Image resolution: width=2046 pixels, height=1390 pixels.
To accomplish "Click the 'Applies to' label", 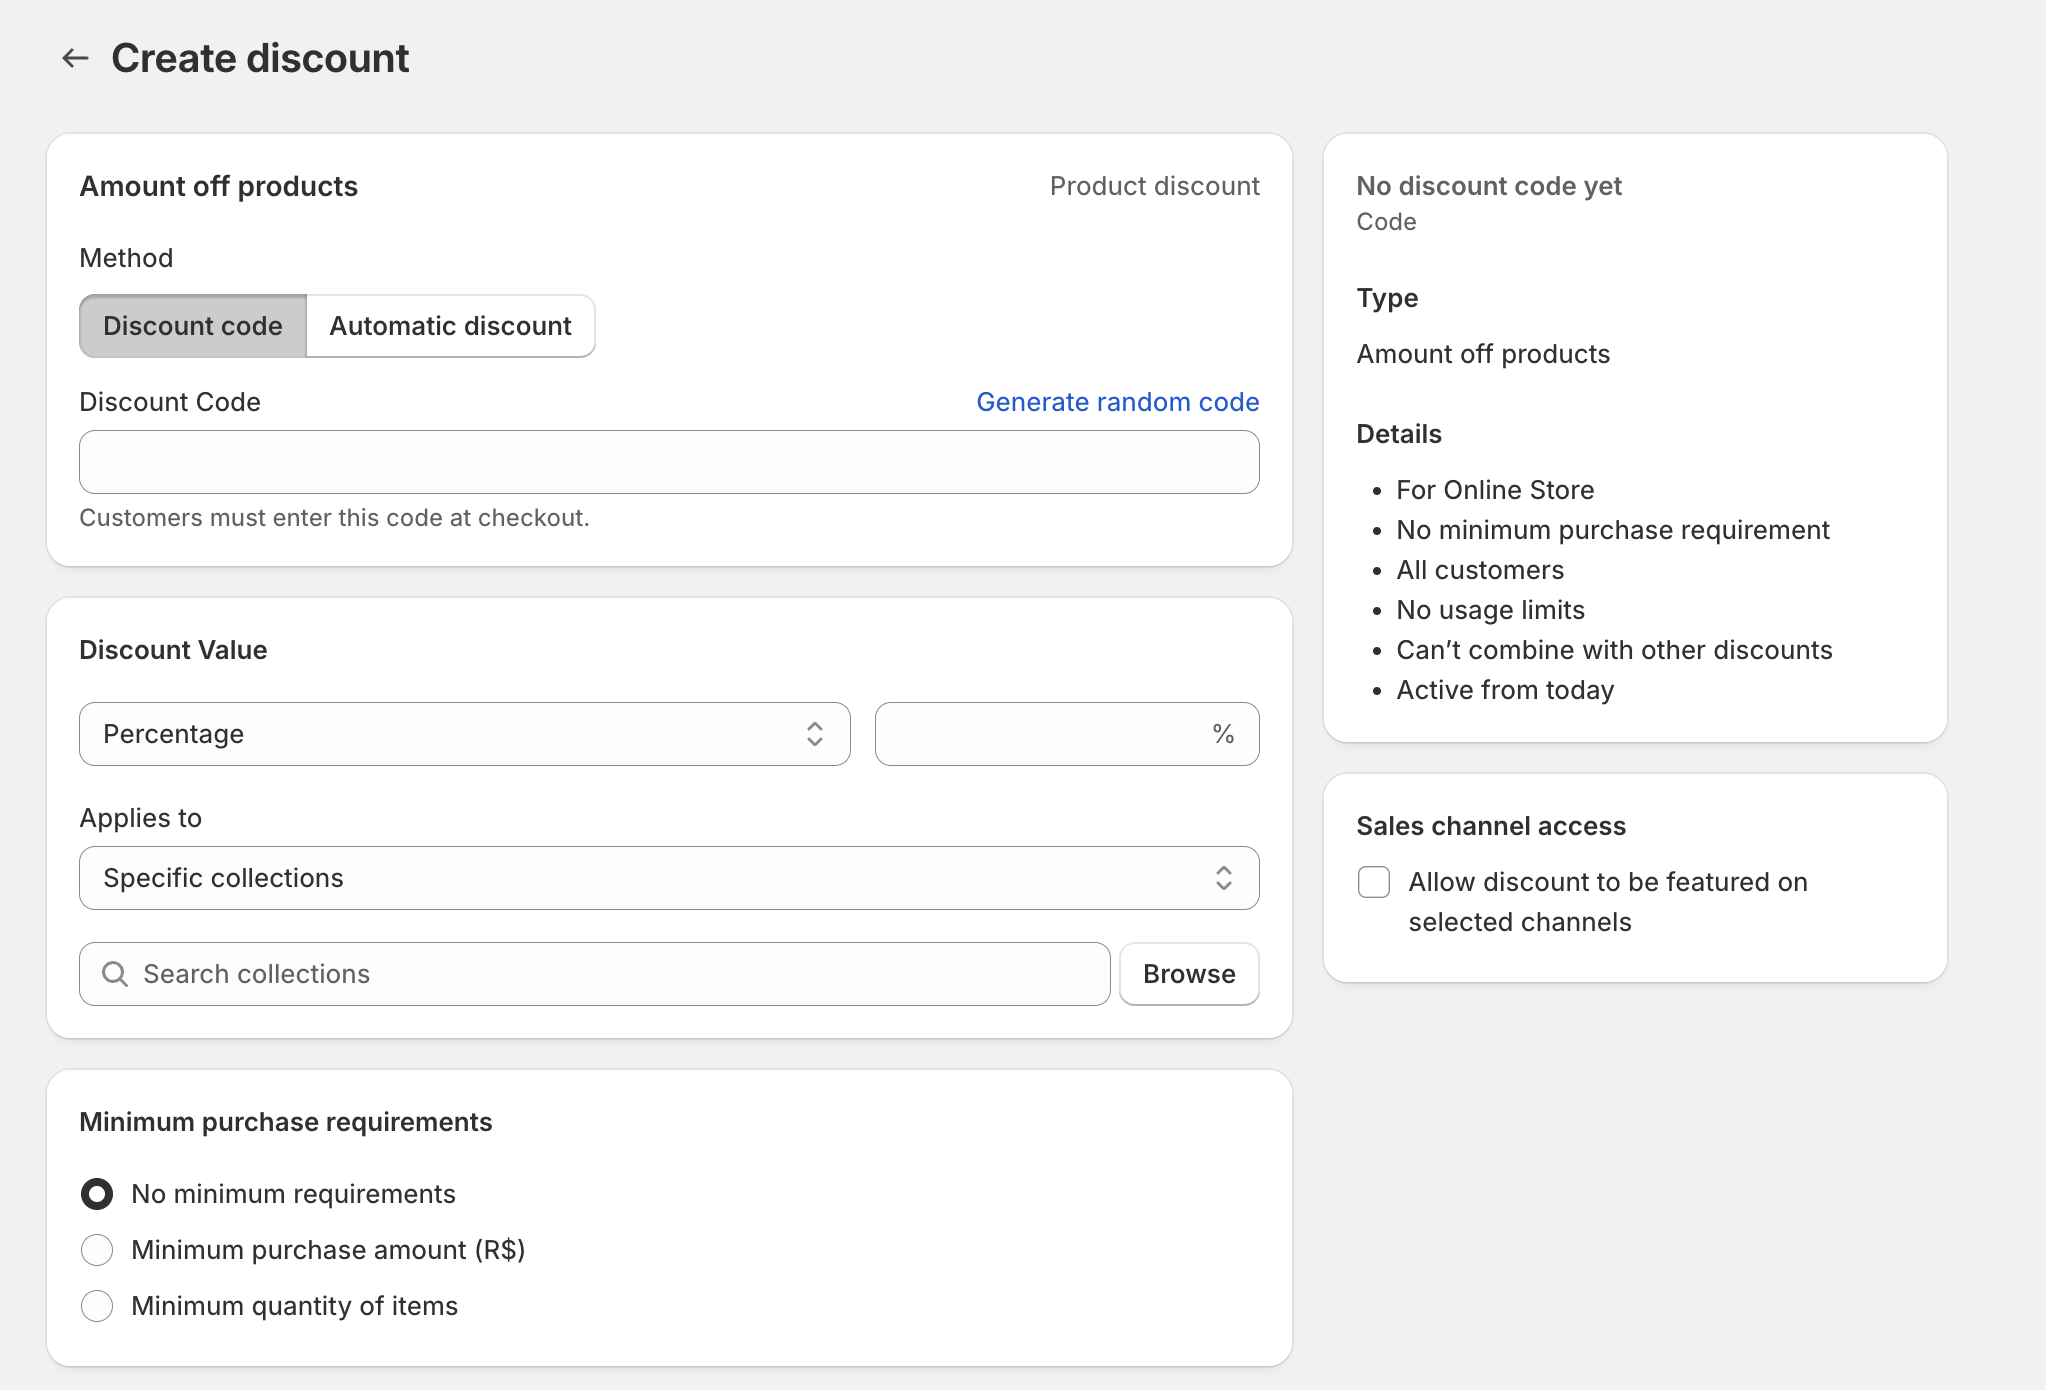I will 141,818.
